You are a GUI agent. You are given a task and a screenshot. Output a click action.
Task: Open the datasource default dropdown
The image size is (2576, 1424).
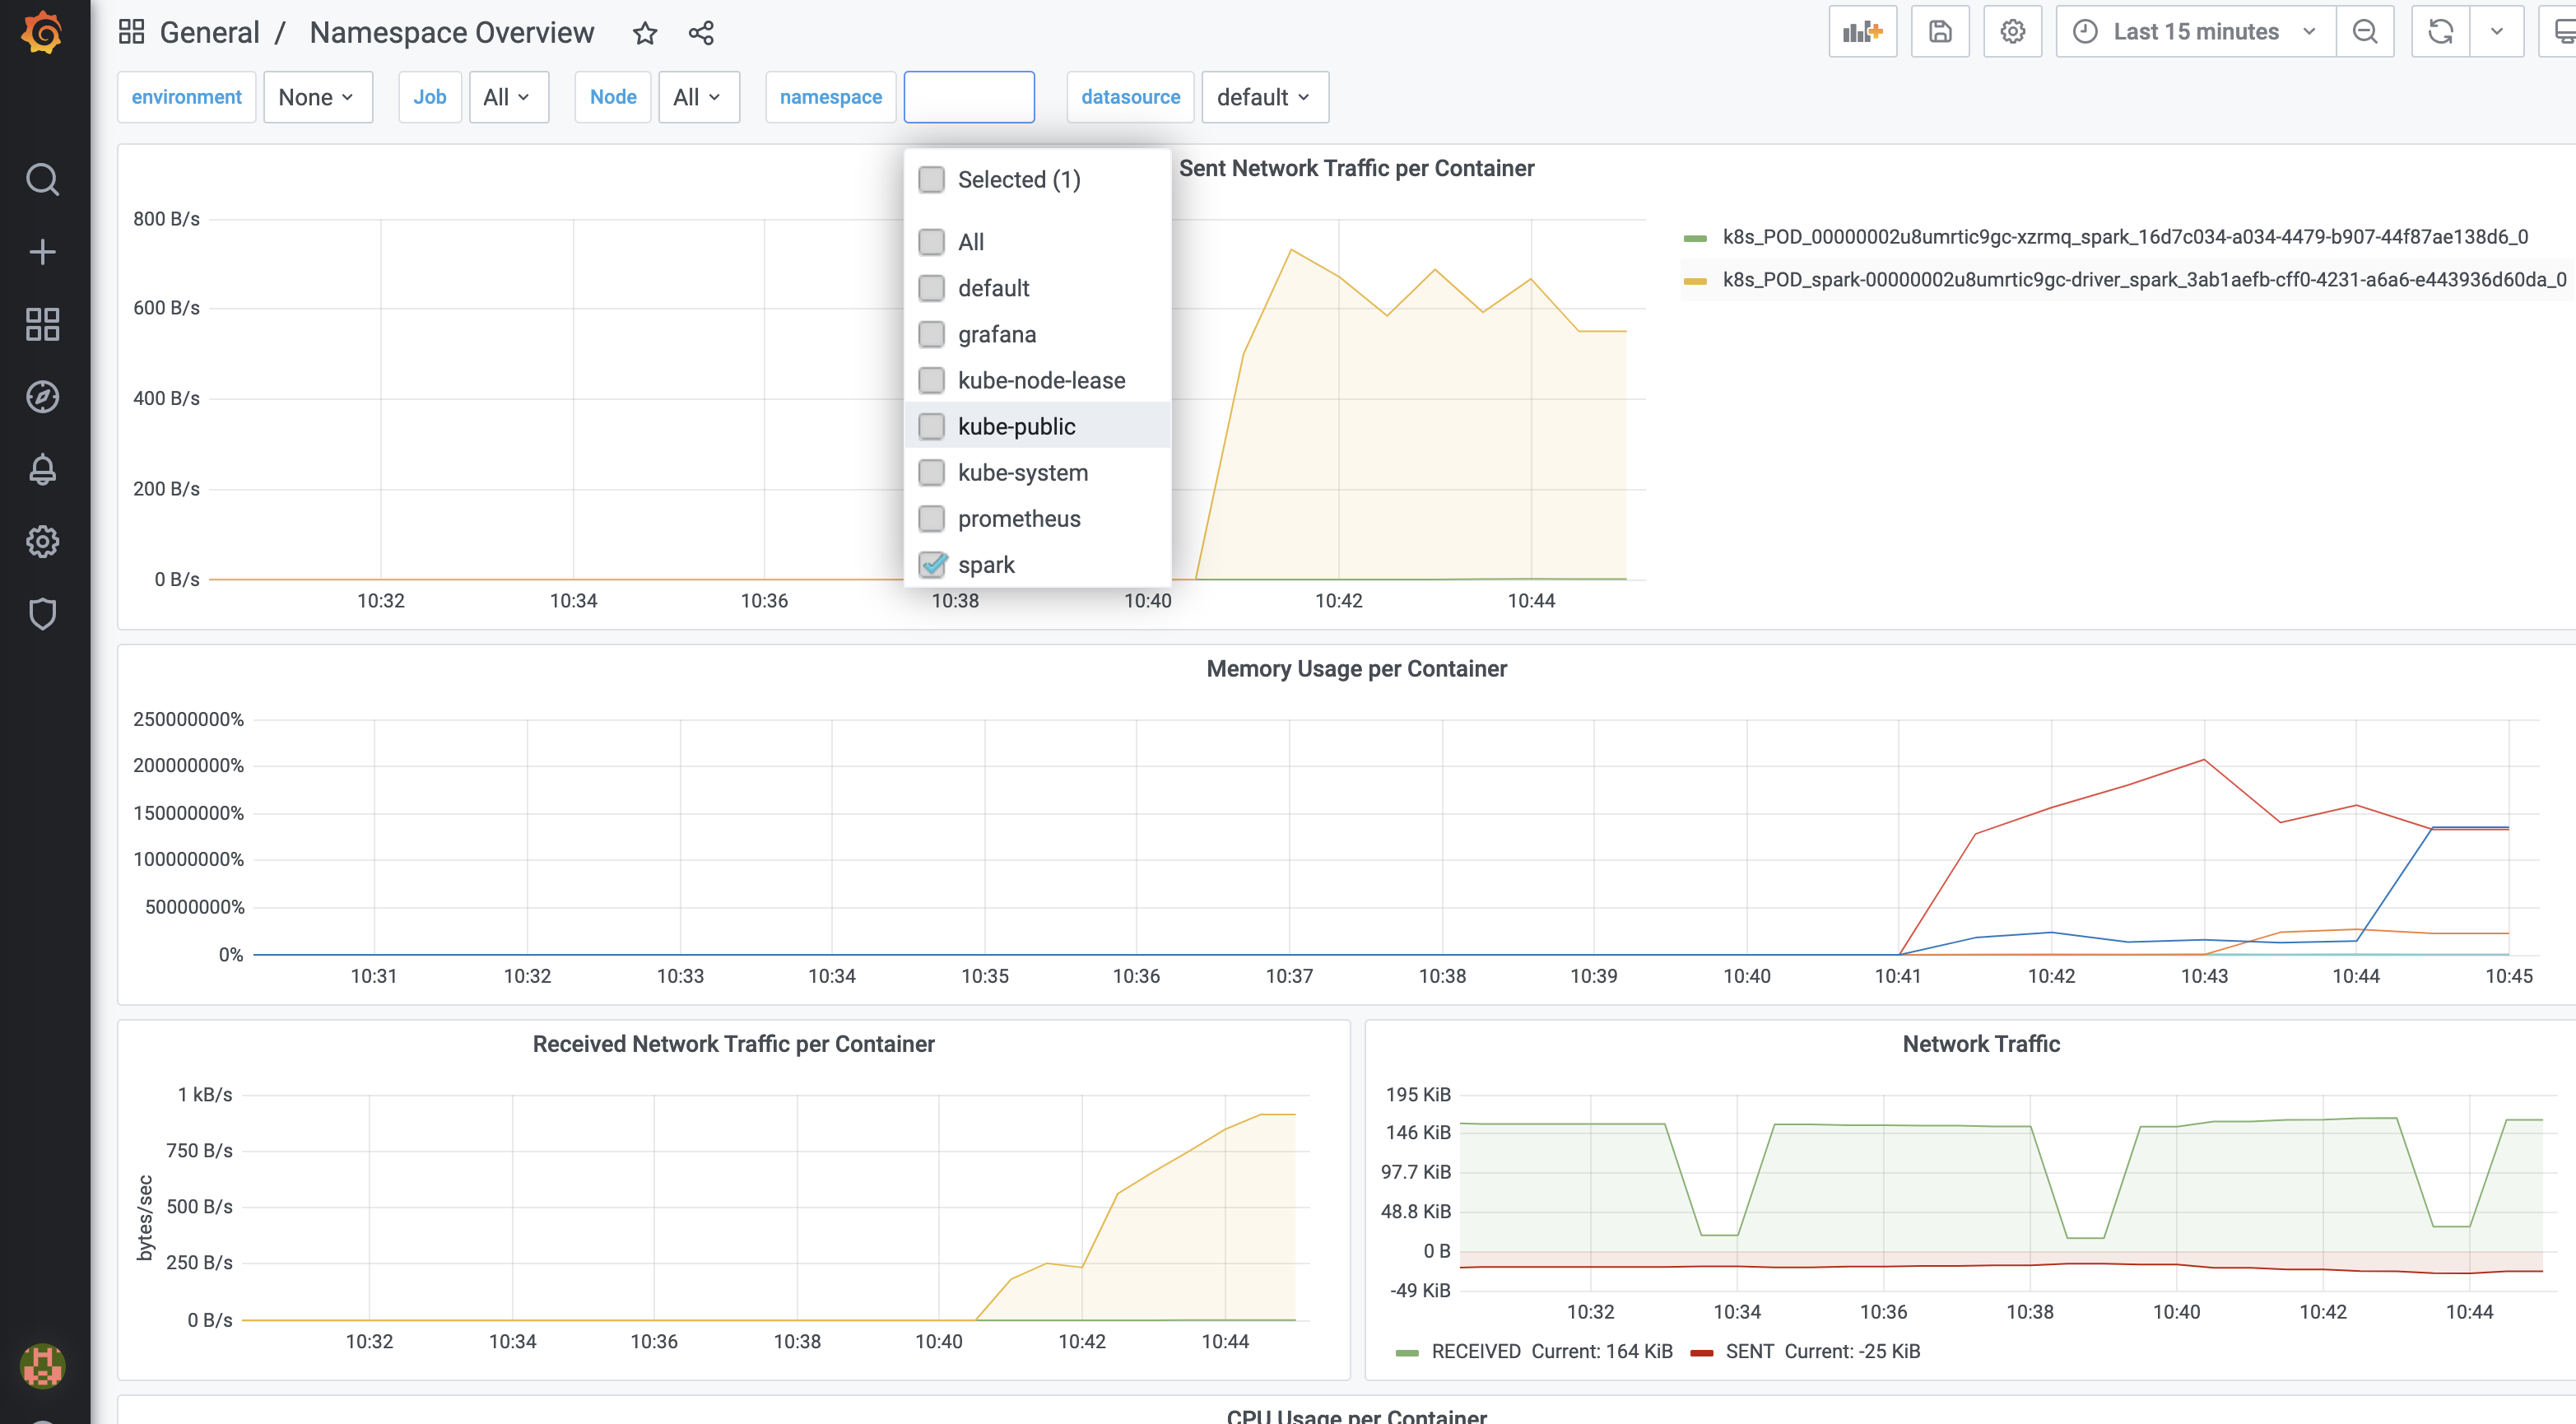1264,97
